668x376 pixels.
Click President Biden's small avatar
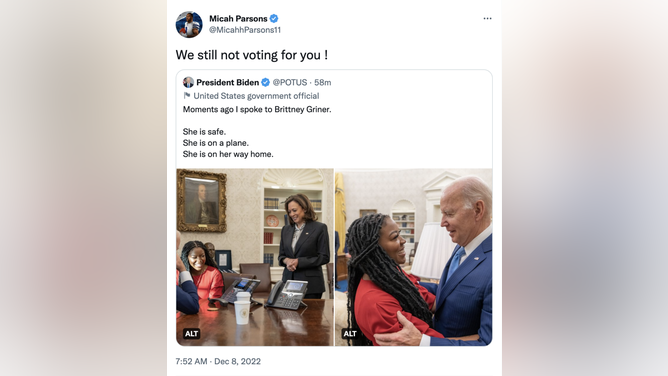188,82
